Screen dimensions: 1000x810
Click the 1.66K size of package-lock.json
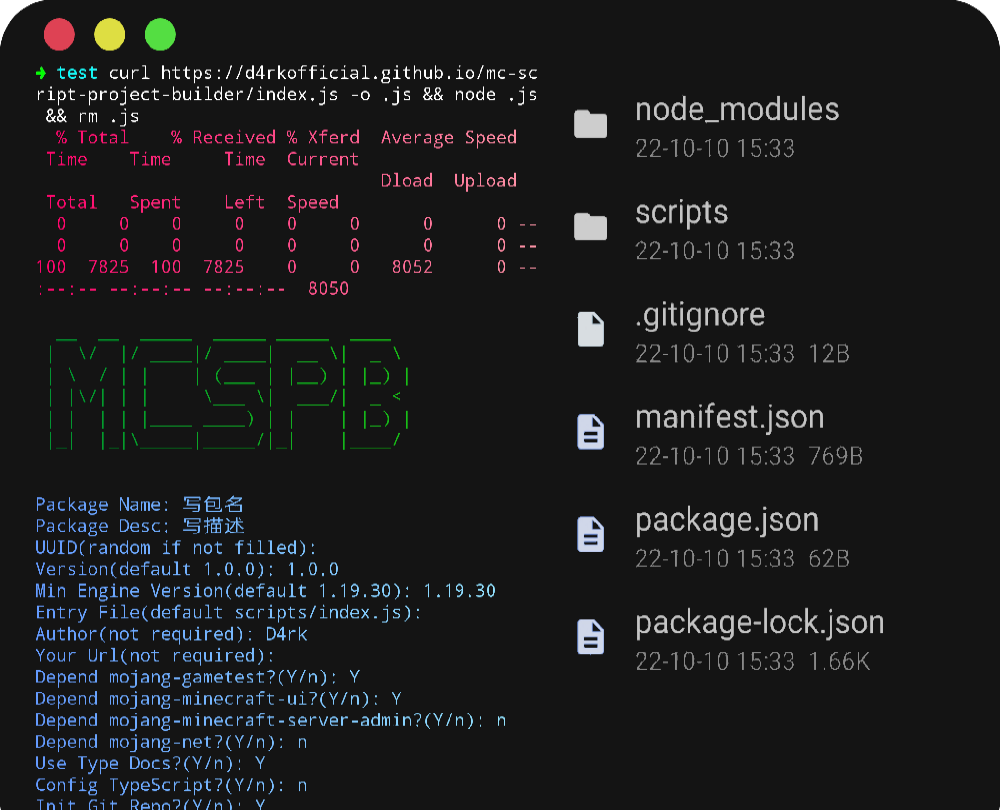click(x=839, y=661)
